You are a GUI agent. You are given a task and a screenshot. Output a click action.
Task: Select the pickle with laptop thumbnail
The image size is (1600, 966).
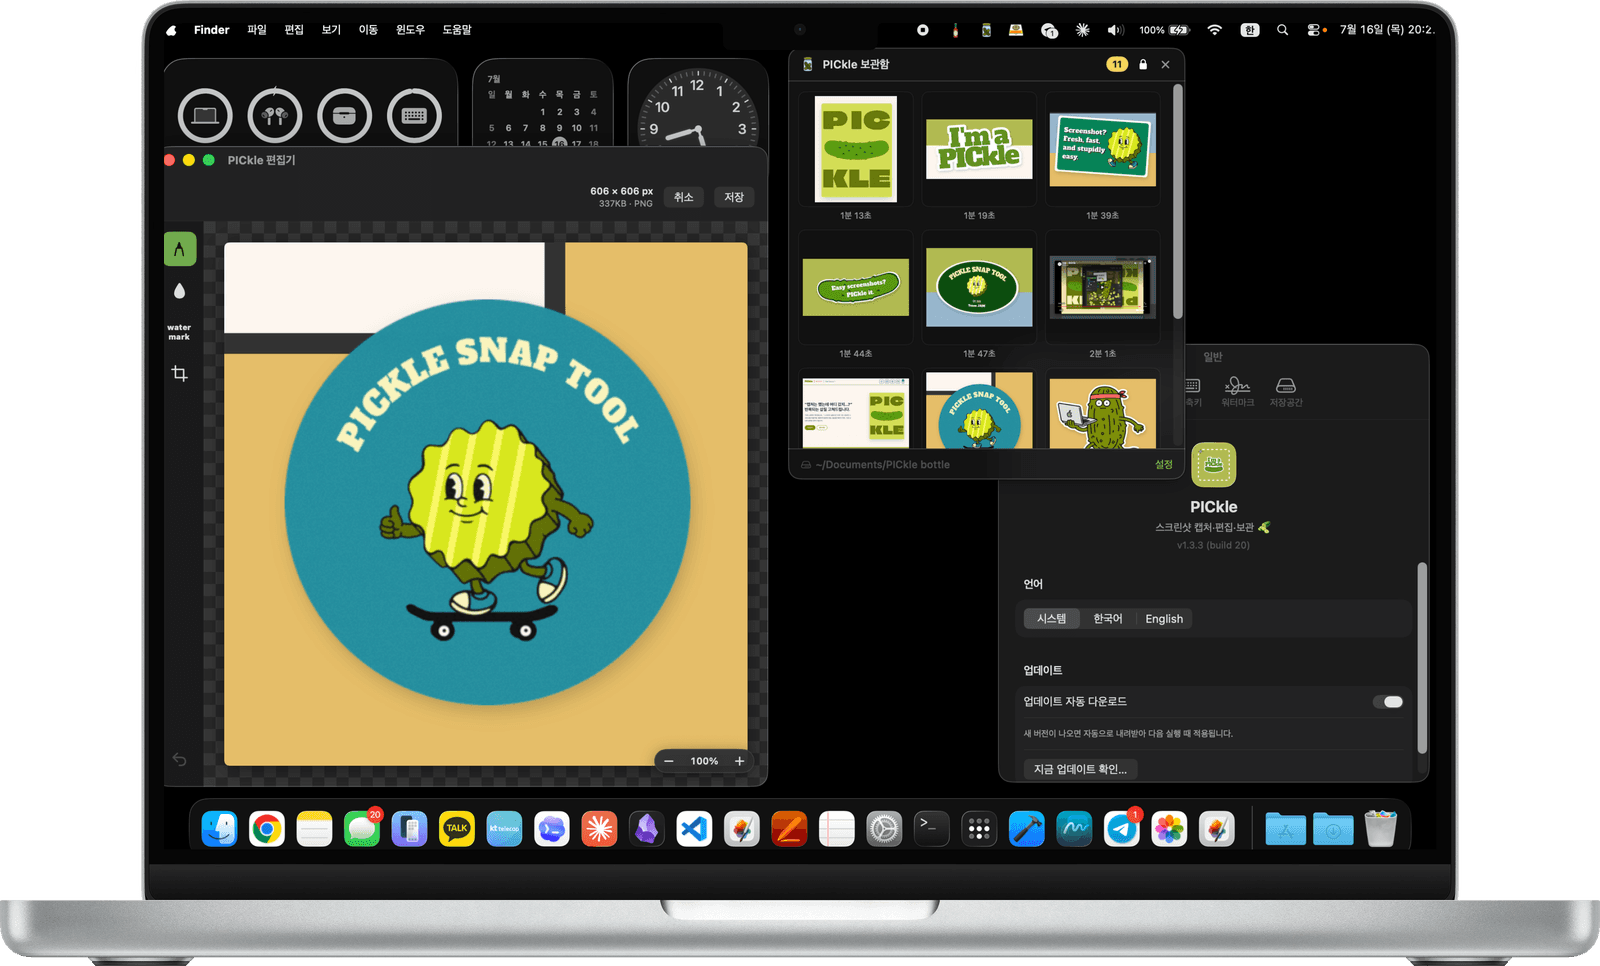(1103, 412)
